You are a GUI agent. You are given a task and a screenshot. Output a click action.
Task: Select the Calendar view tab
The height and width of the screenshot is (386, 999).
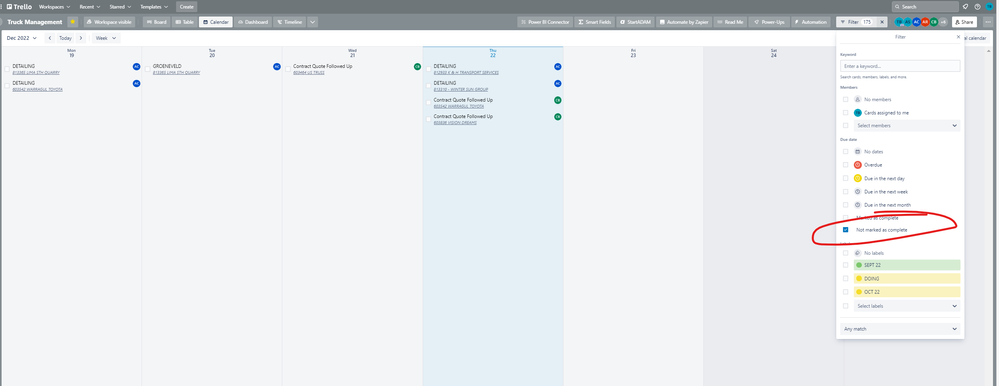[215, 22]
